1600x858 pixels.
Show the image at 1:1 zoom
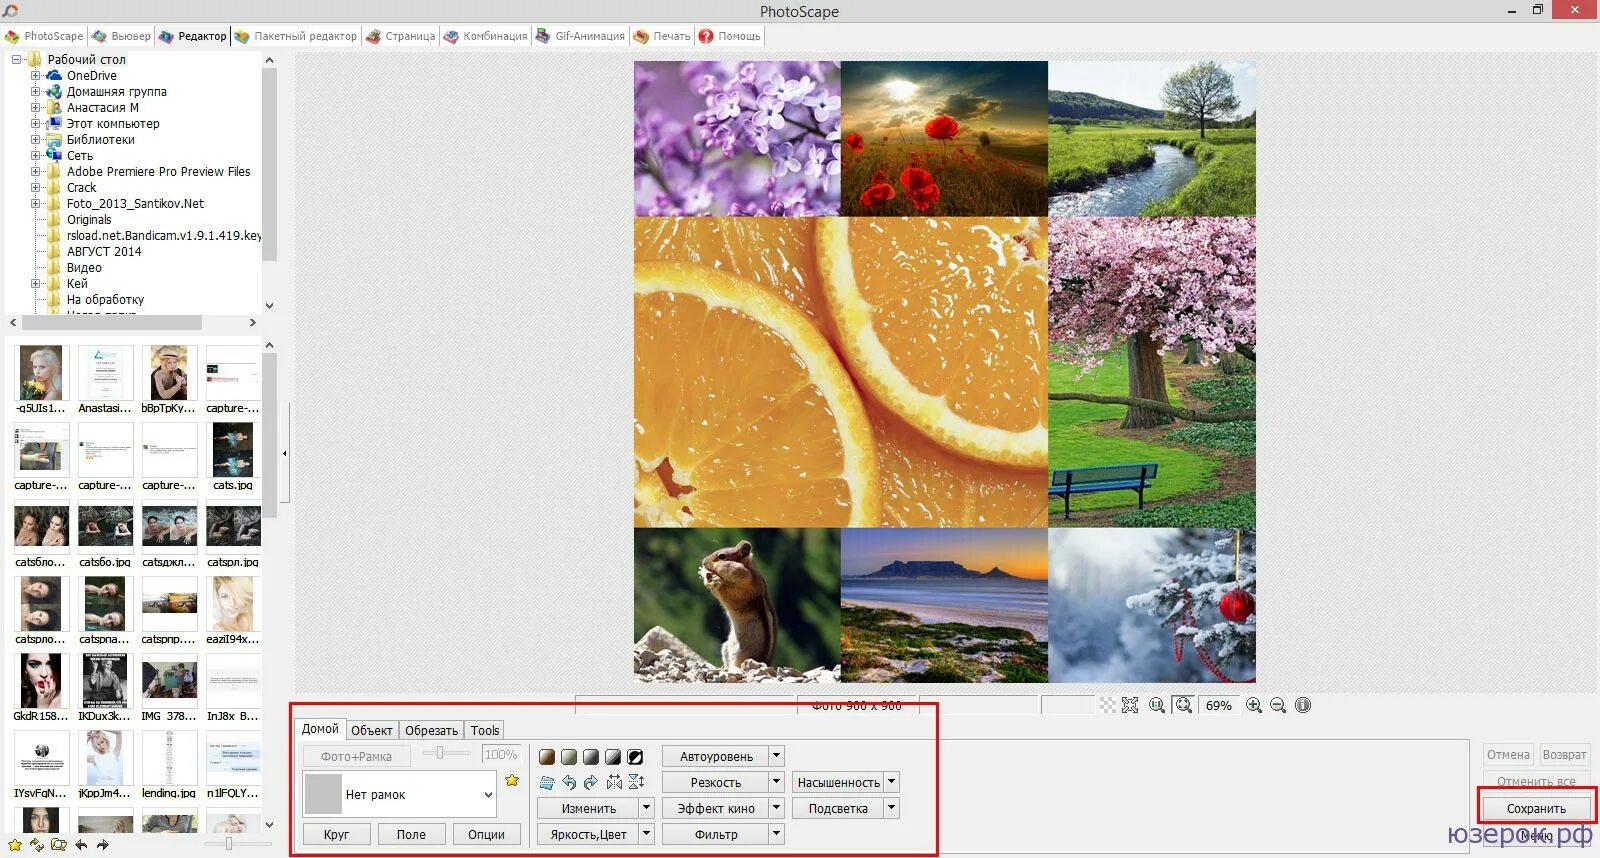pyautogui.click(x=1157, y=705)
